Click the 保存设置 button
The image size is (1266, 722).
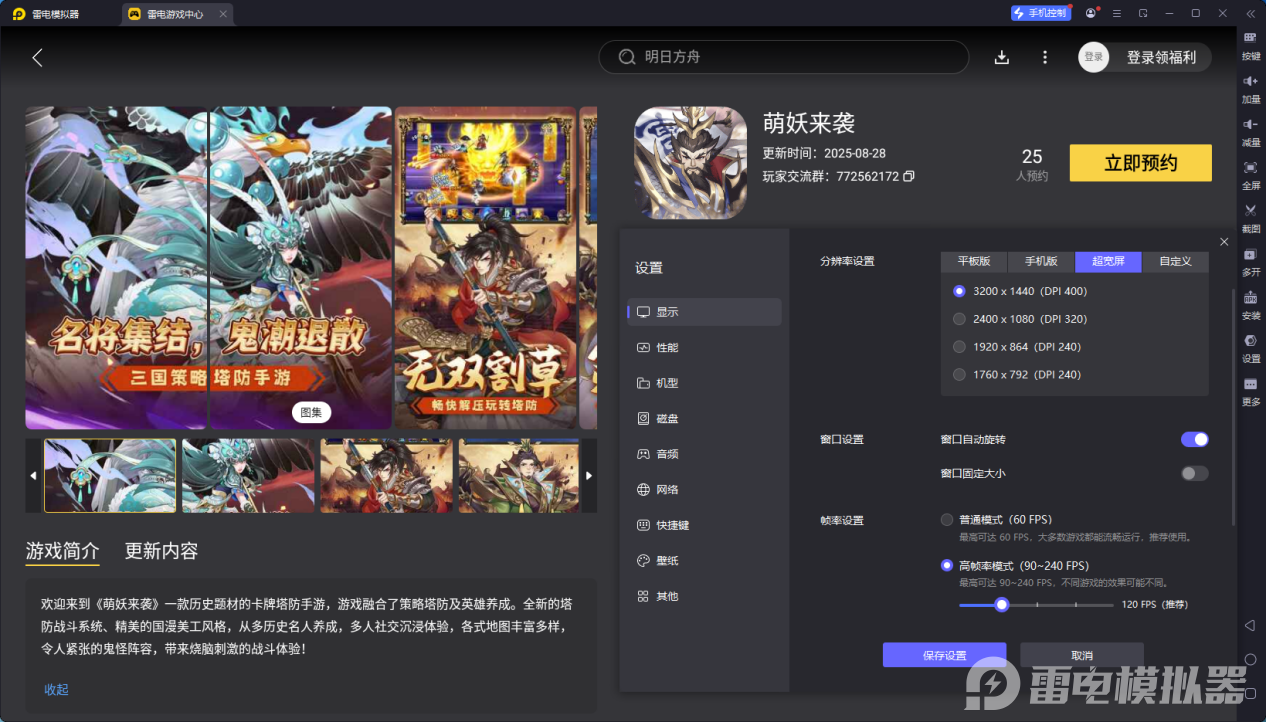coord(944,655)
